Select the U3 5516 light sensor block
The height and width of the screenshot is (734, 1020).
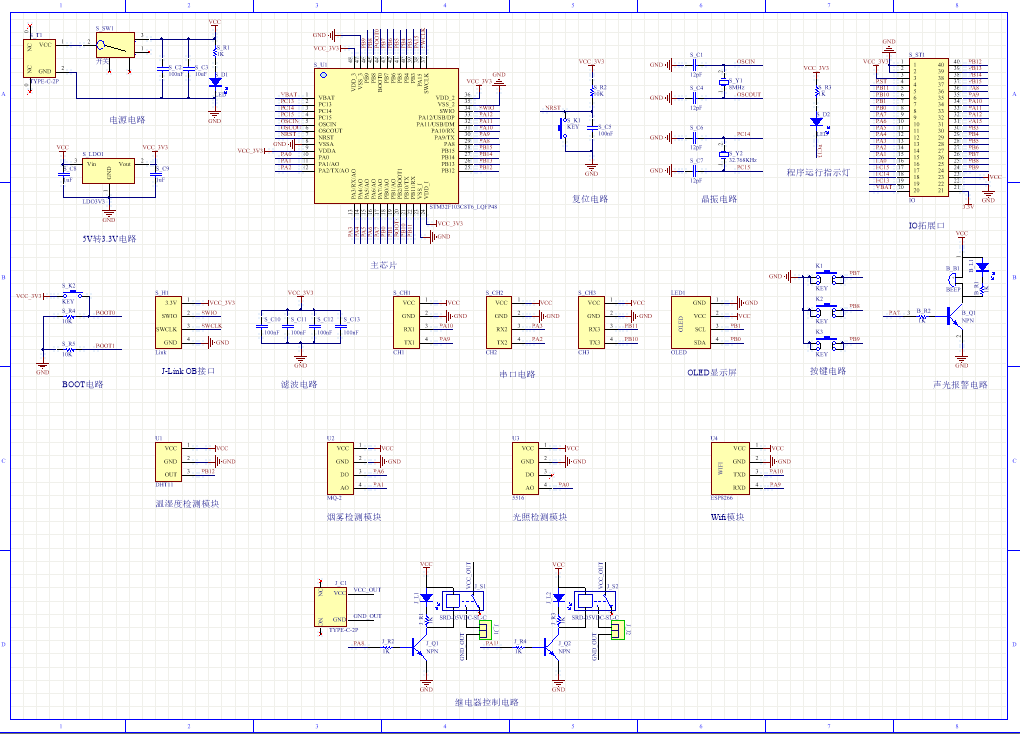click(525, 468)
